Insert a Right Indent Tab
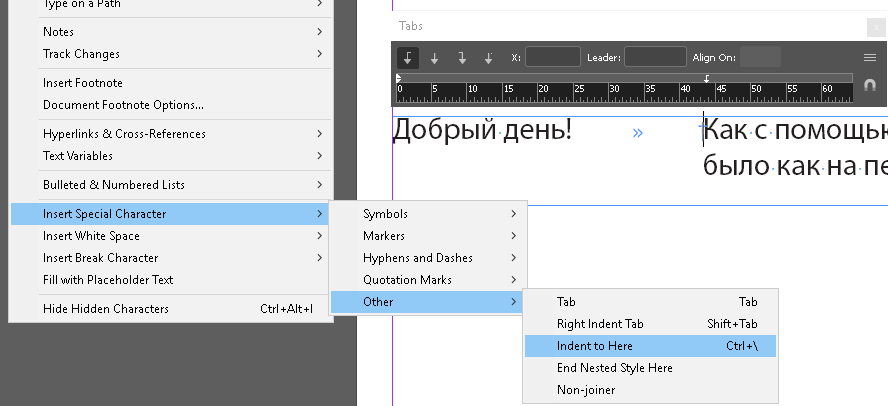Screen dimensions: 888x406 (650, 324)
